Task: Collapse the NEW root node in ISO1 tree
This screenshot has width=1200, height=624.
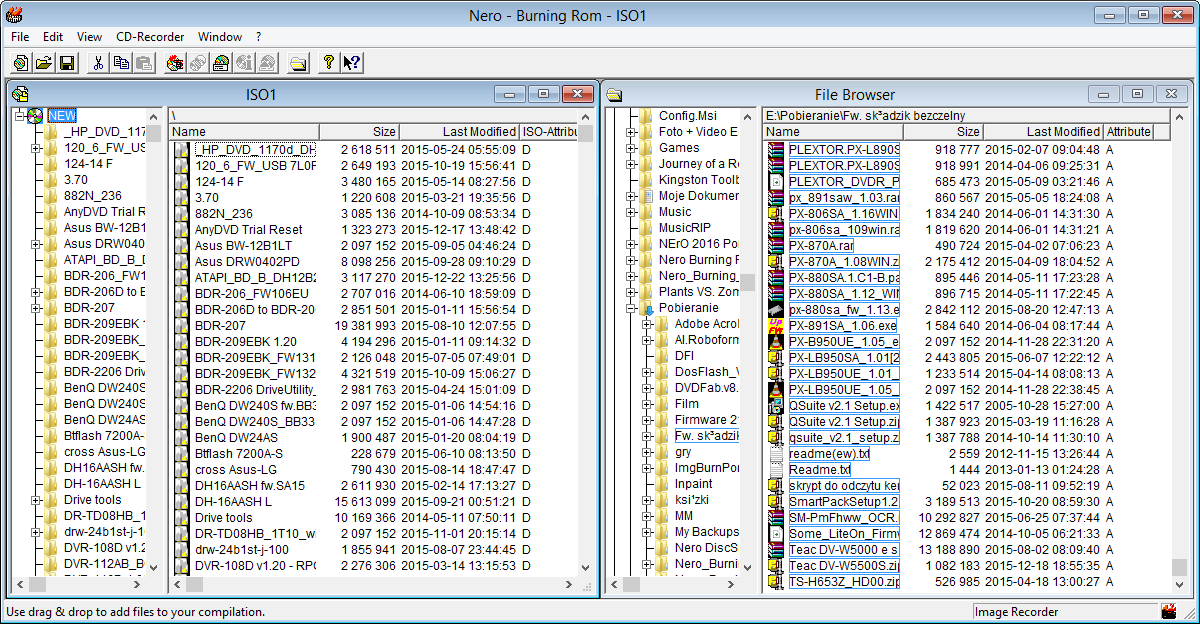Action: 20,116
